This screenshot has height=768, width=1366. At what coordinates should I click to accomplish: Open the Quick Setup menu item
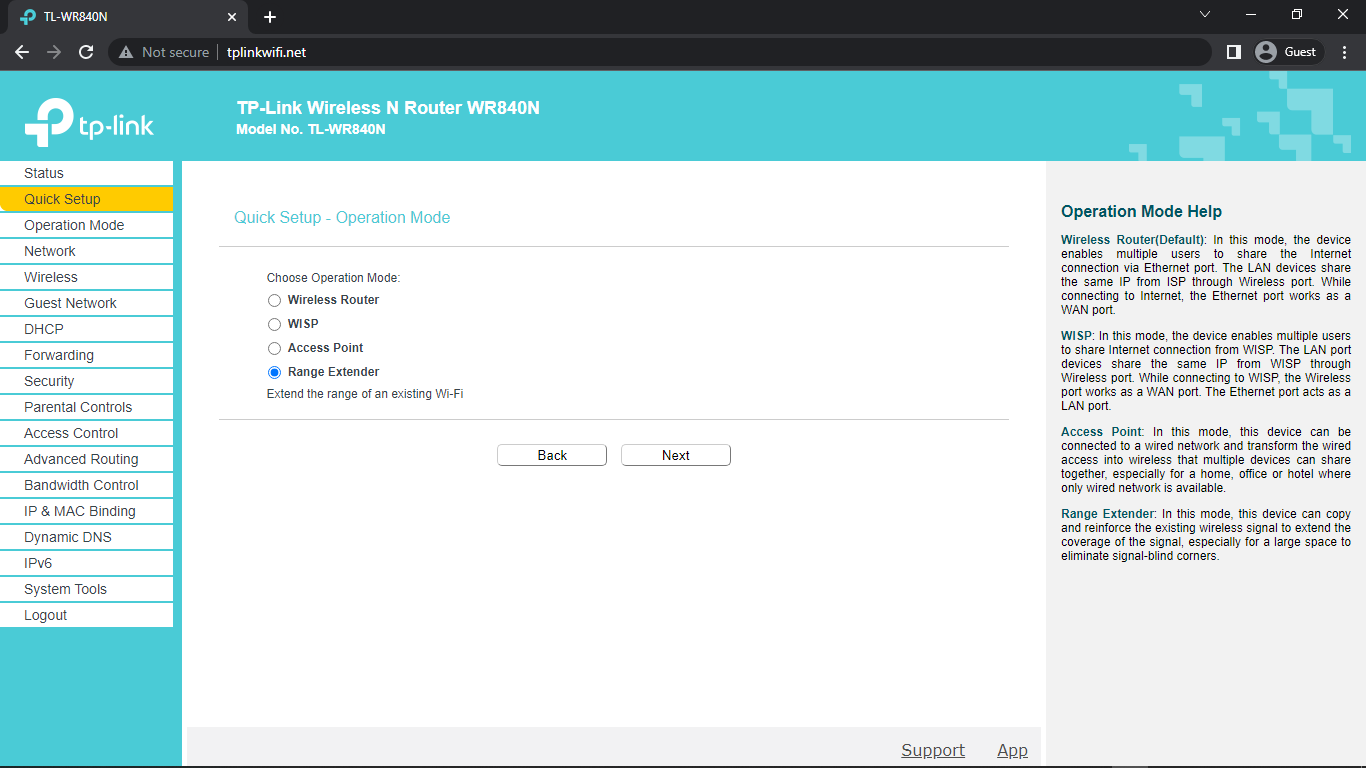pos(86,199)
